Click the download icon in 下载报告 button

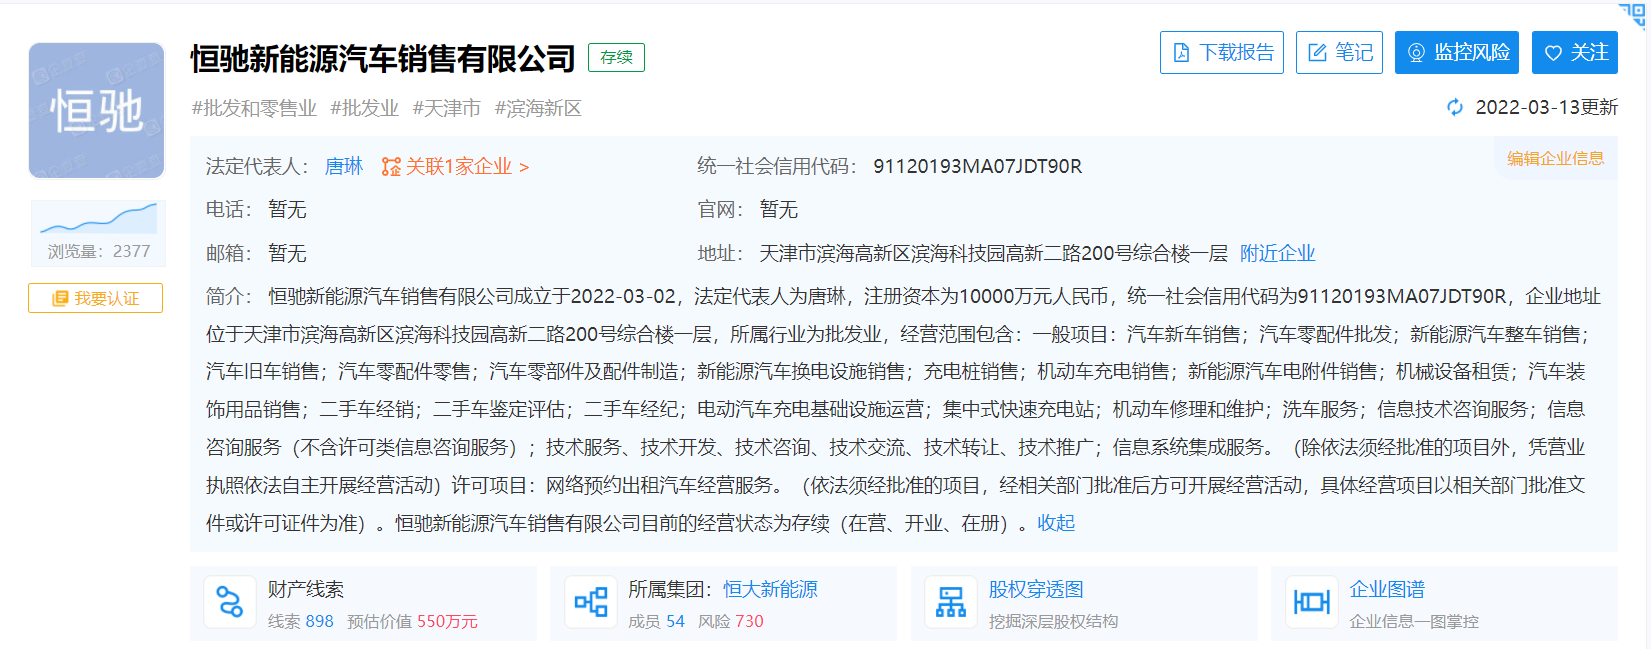(1181, 53)
